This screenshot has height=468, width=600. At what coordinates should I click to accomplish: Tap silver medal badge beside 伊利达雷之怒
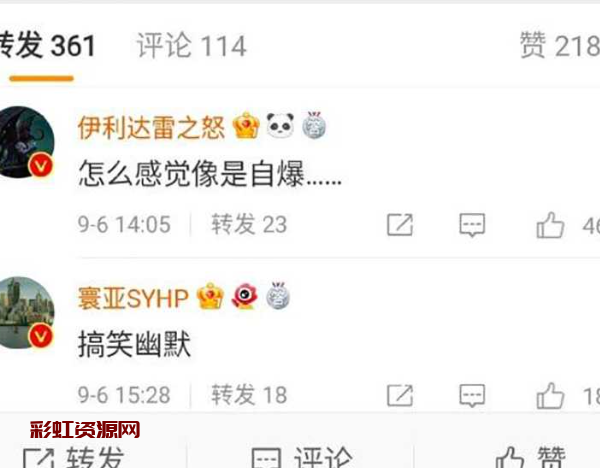(x=314, y=125)
